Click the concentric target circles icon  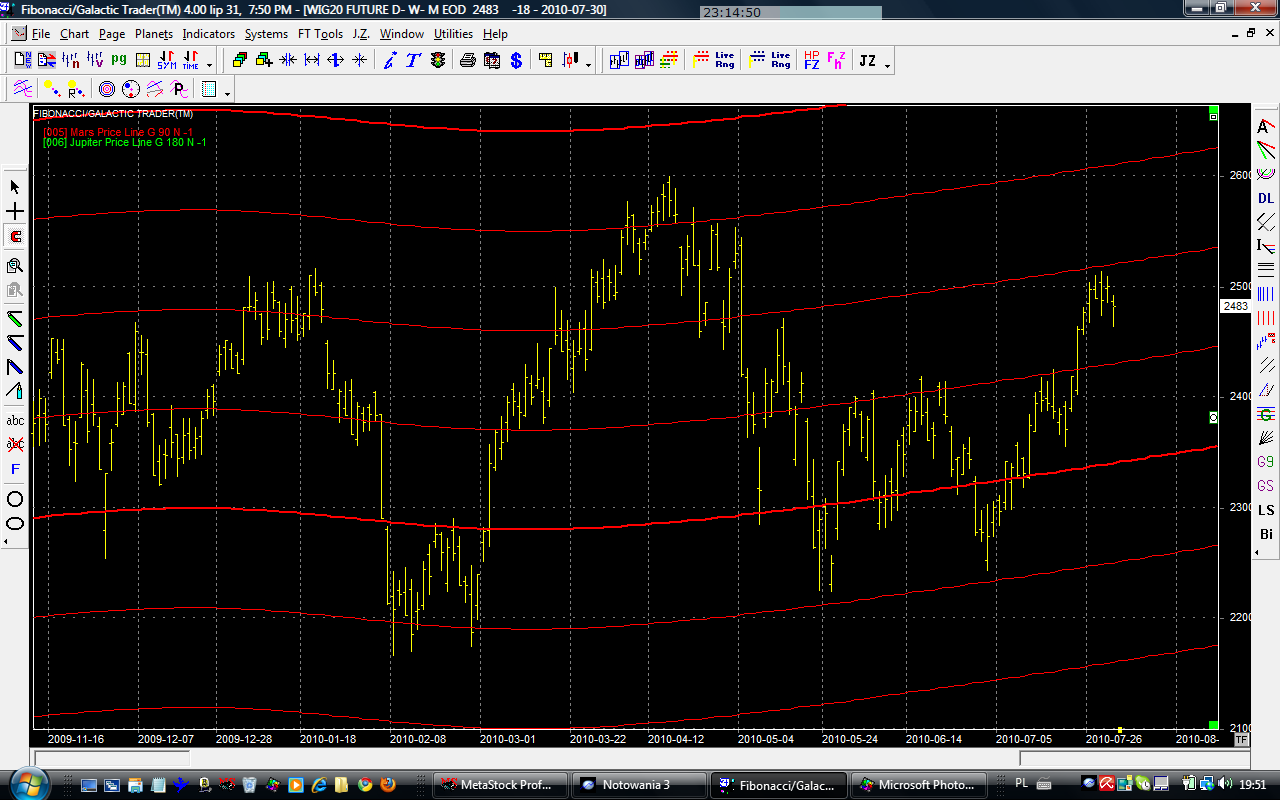(x=107, y=89)
